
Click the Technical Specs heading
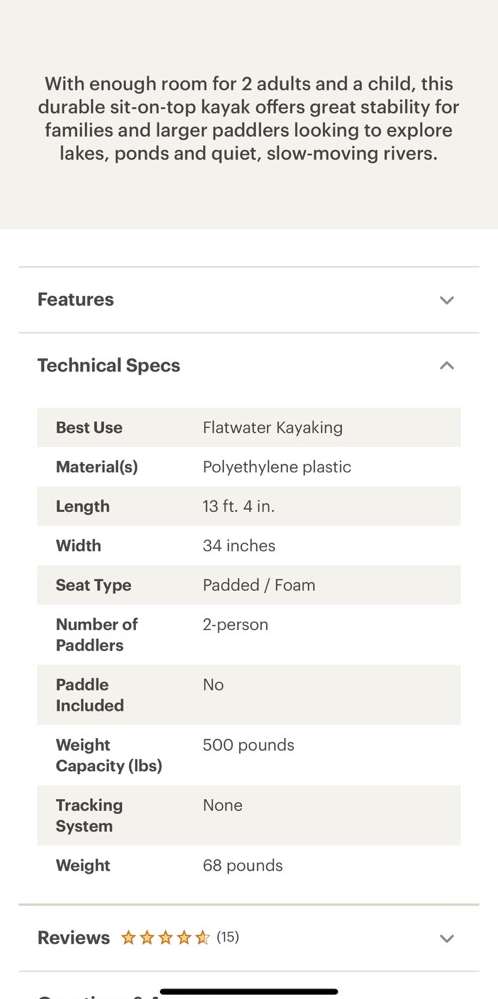(x=109, y=366)
